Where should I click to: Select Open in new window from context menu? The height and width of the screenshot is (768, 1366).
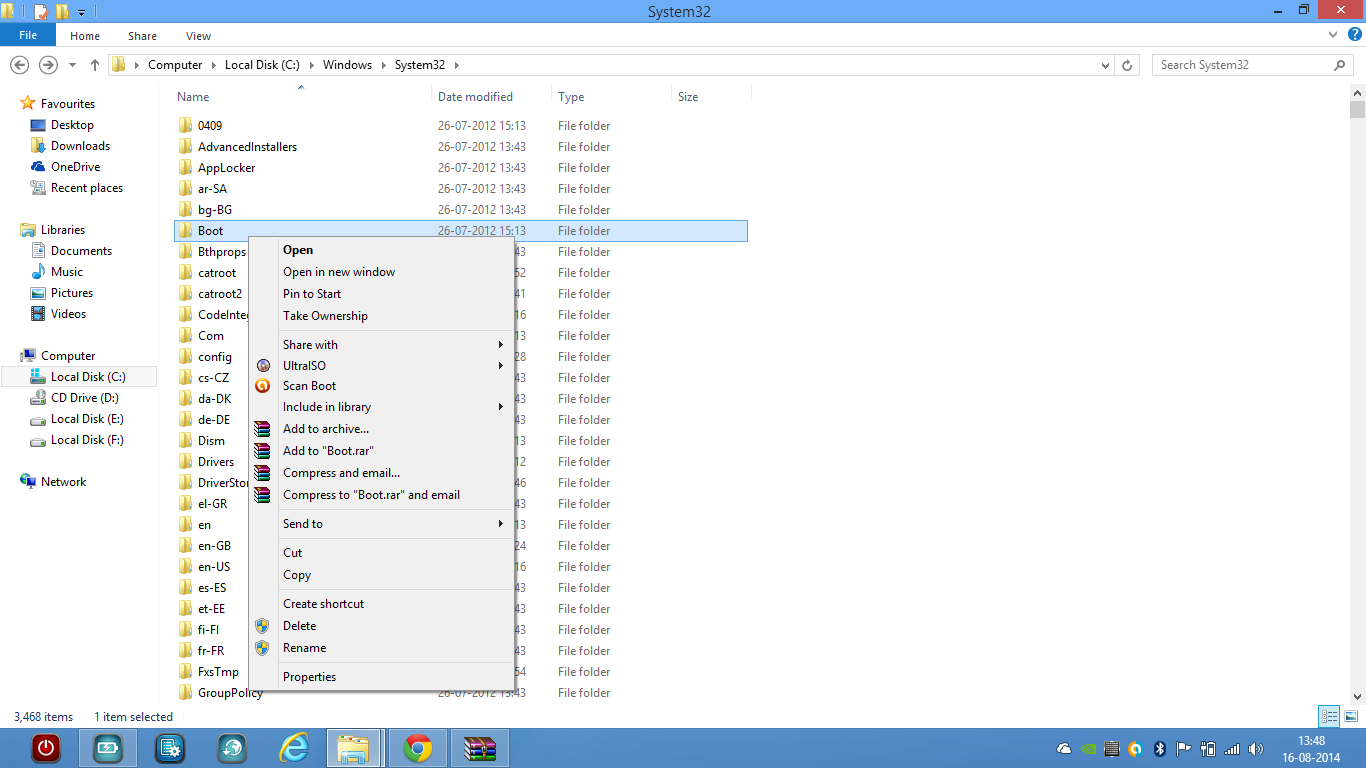point(338,271)
